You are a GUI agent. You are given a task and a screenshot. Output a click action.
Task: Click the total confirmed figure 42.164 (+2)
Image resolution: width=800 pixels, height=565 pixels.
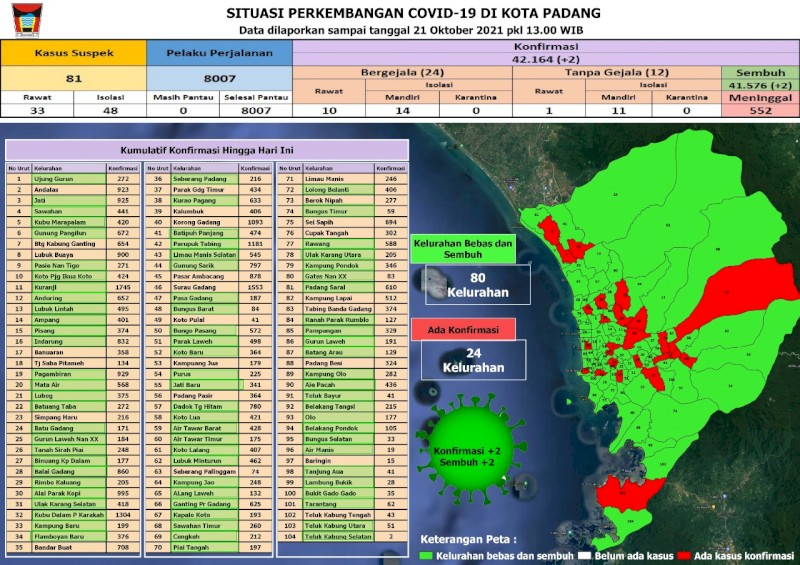tap(545, 59)
